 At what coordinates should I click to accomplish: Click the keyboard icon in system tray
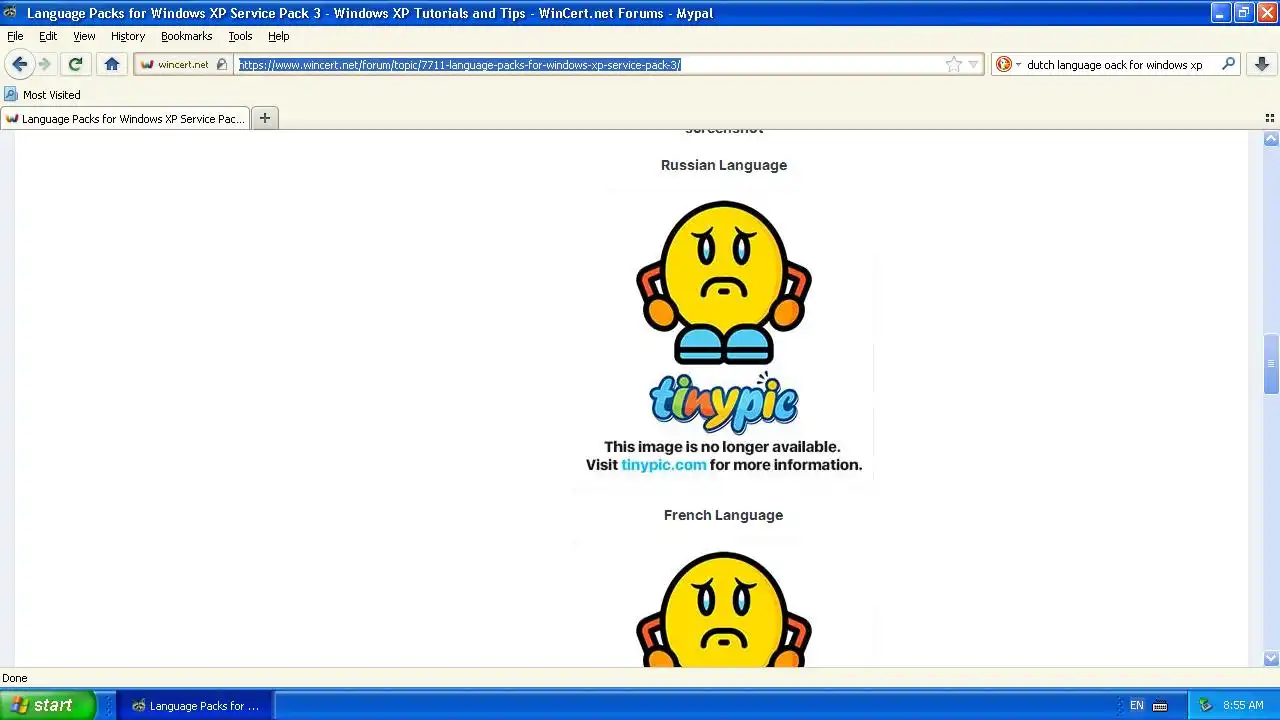tap(1160, 705)
